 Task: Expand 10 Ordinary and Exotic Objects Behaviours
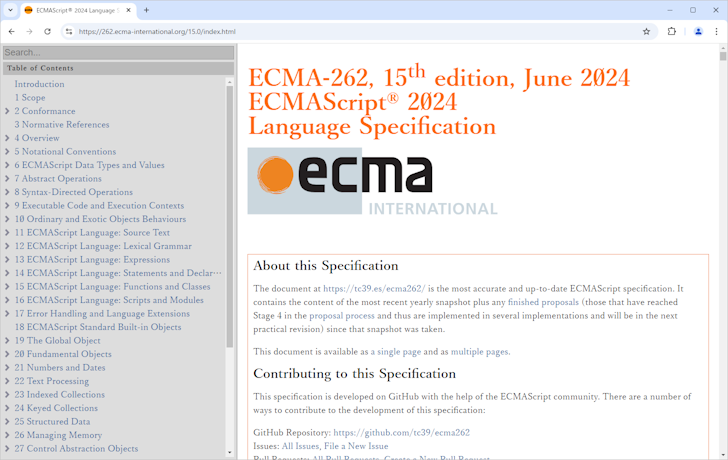coord(7,219)
